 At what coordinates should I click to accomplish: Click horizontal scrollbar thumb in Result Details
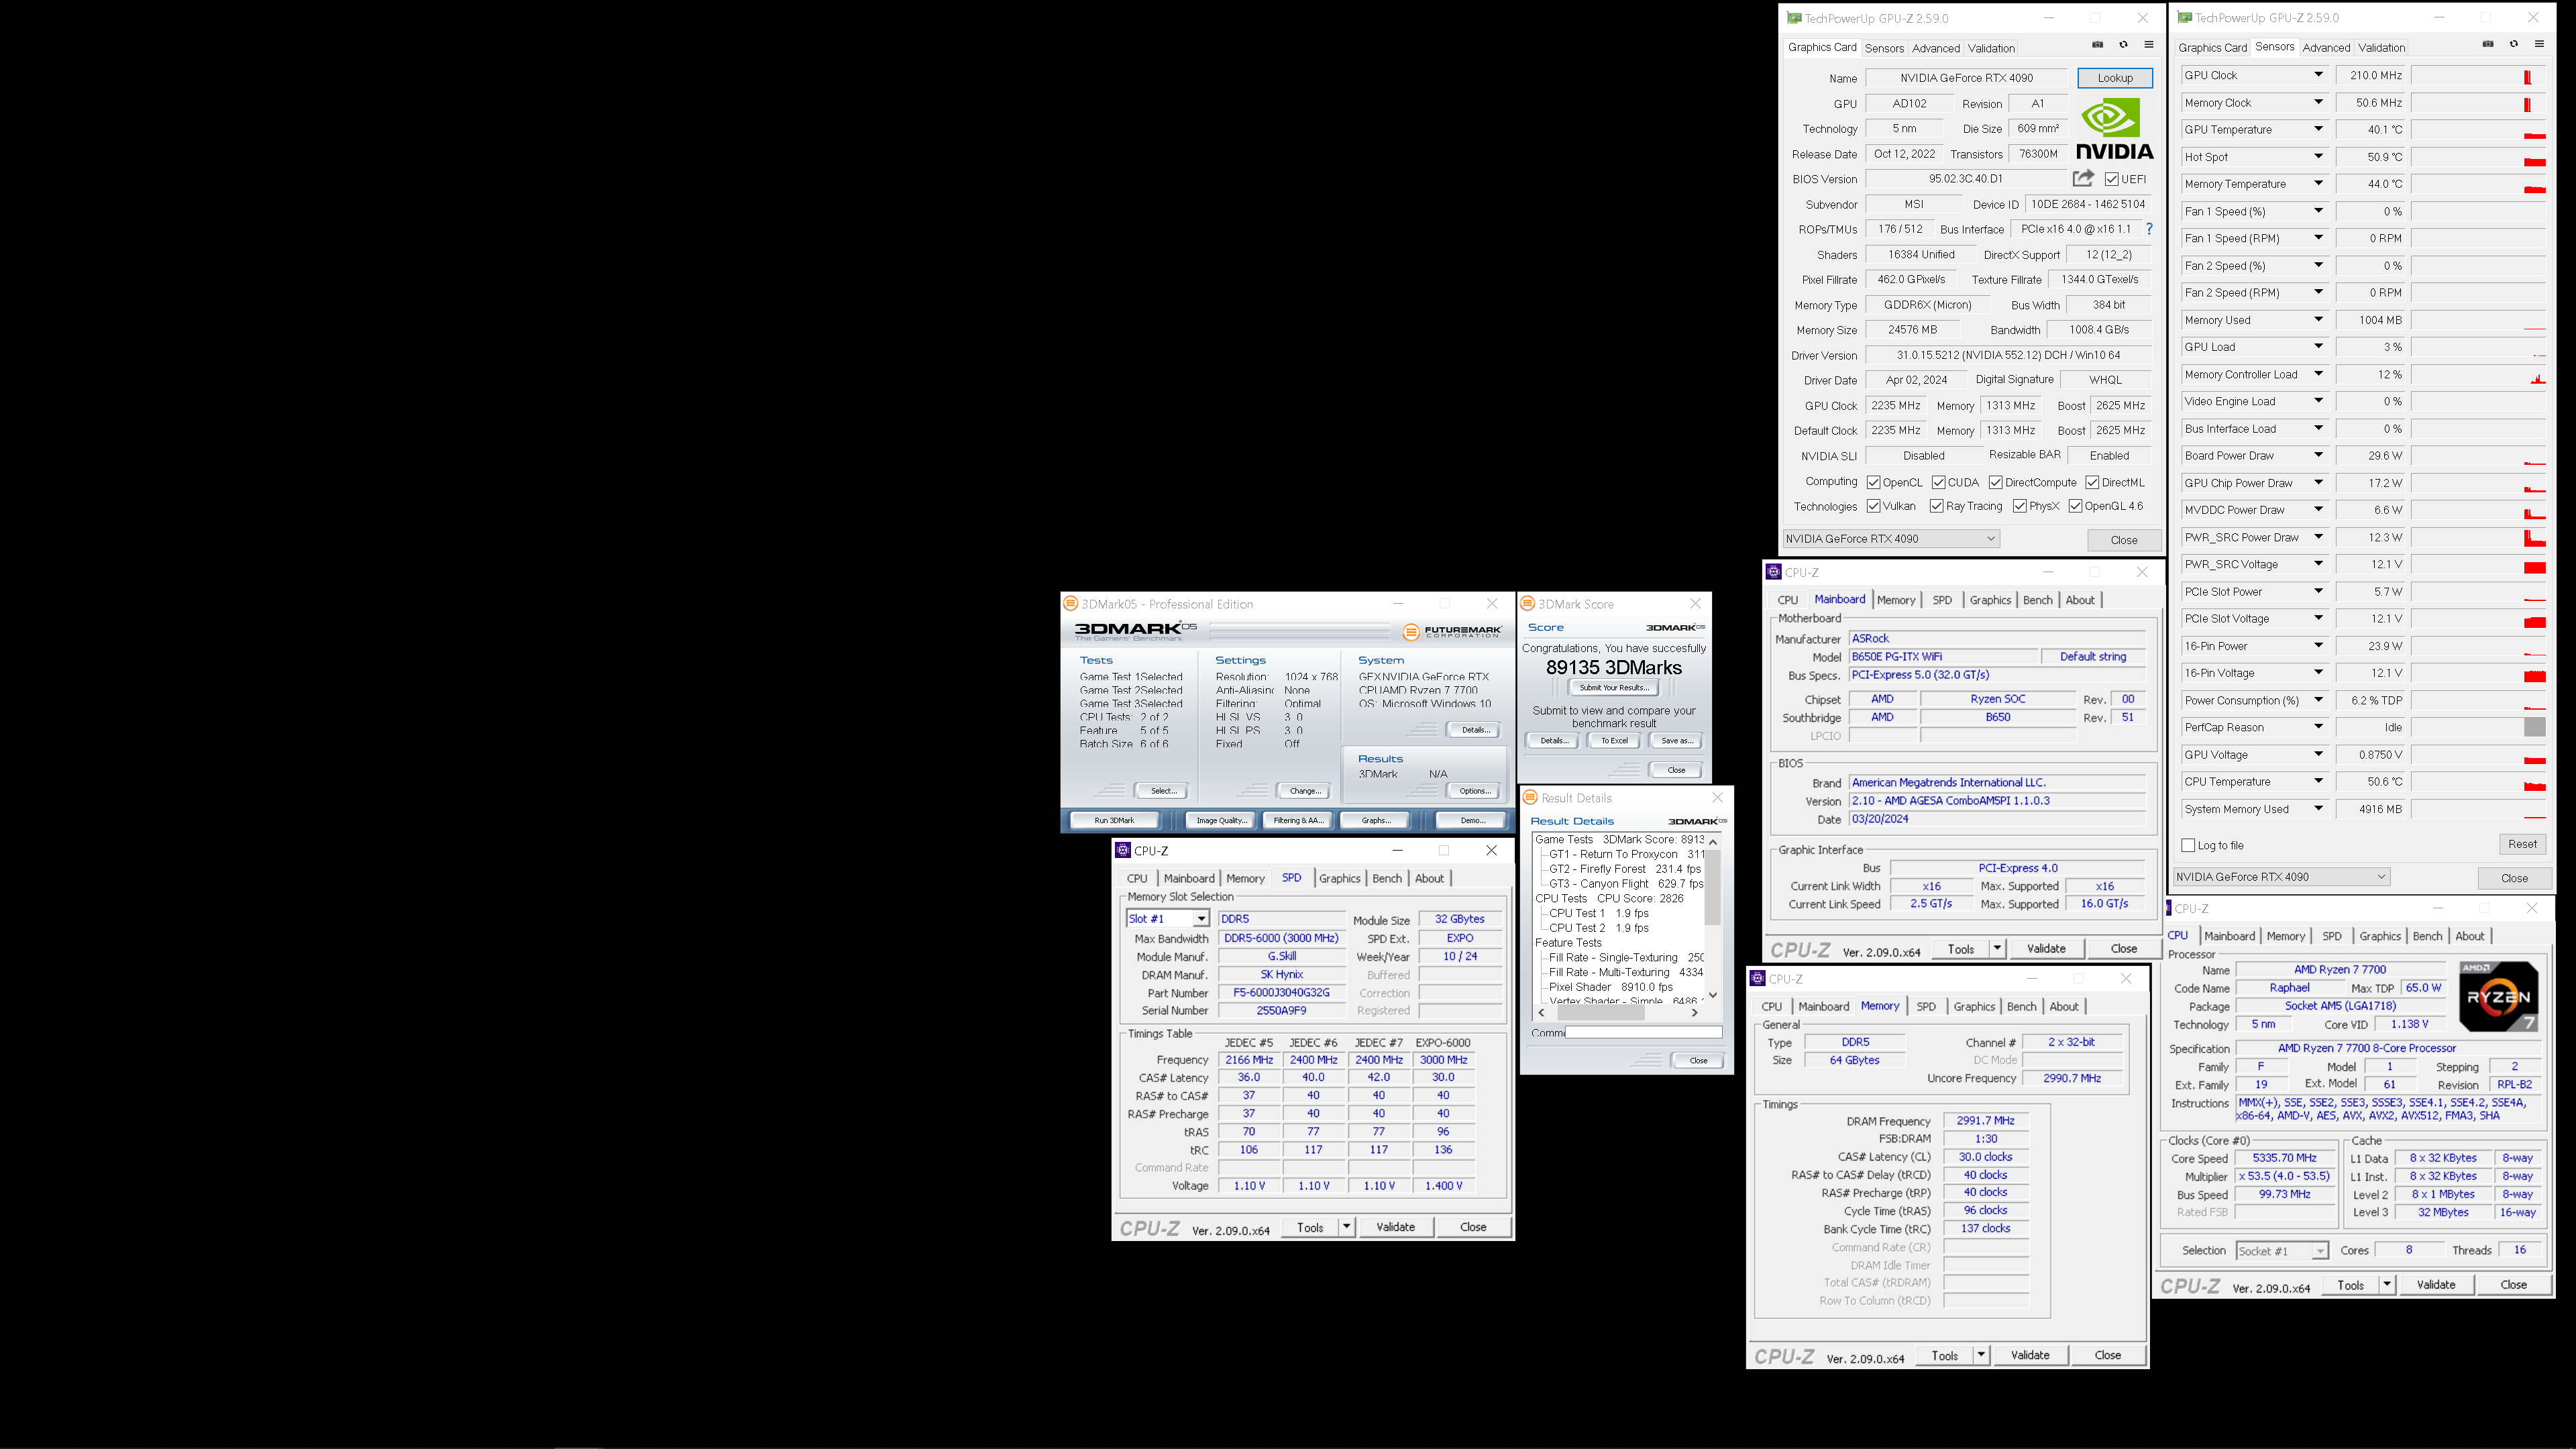1600,1012
